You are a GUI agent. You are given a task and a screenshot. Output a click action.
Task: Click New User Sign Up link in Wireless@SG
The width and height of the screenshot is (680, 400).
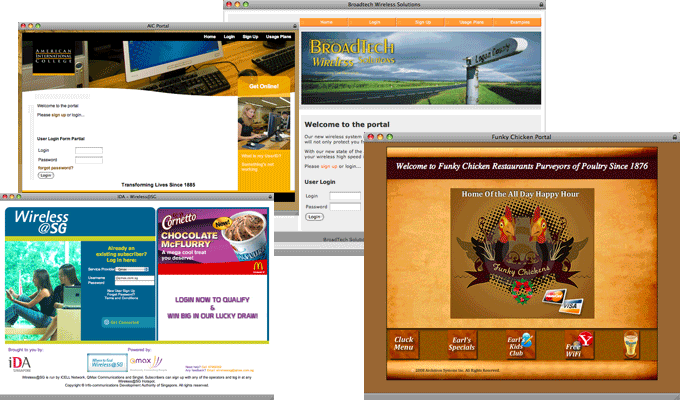click(x=121, y=291)
